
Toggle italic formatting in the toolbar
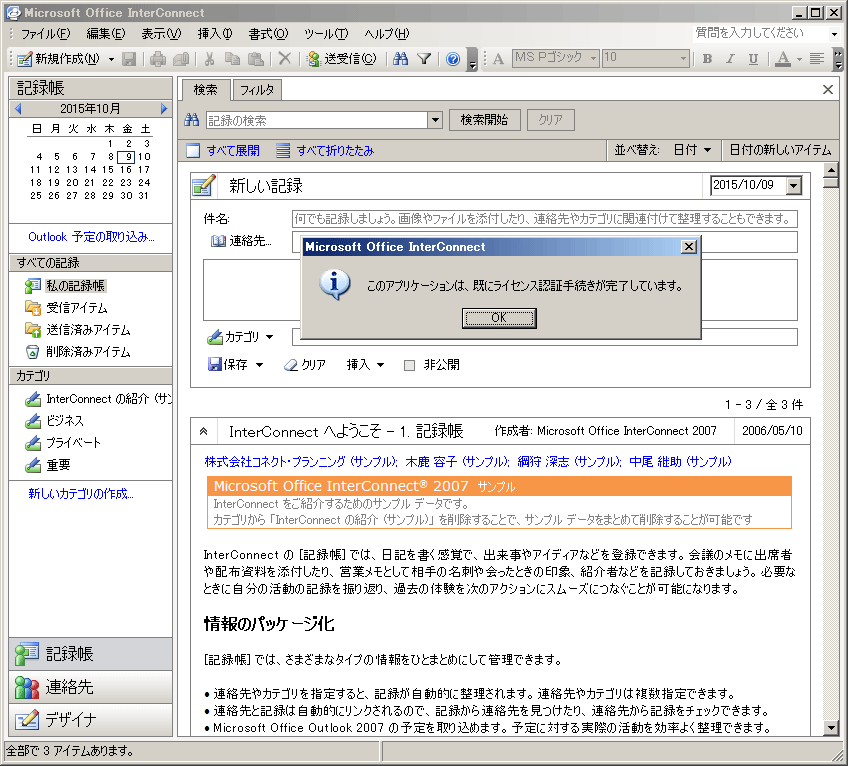[730, 58]
